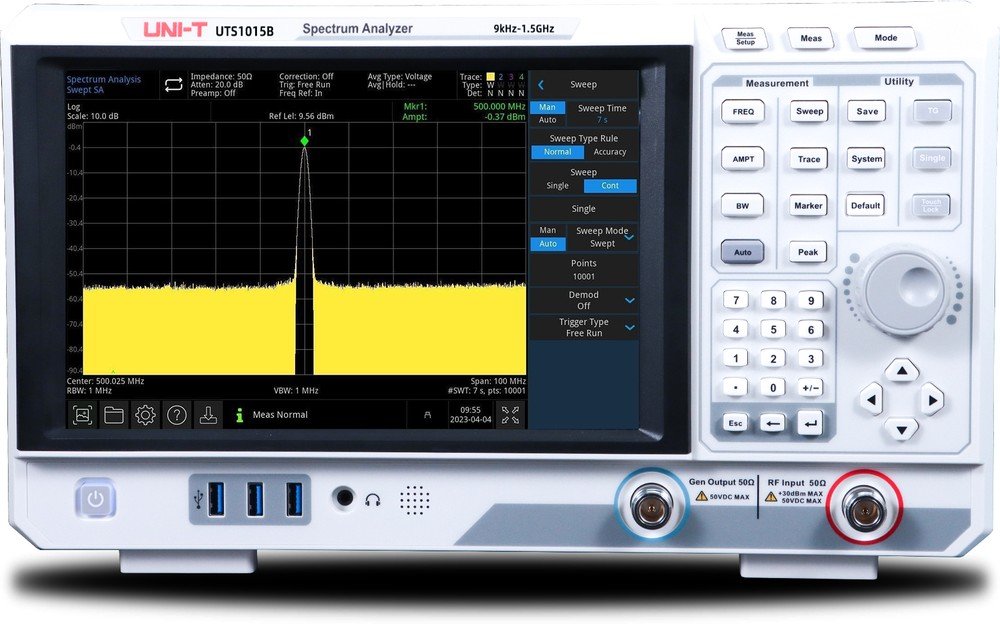
Task: Set Sweep Time to Auto
Action: (x=548, y=120)
